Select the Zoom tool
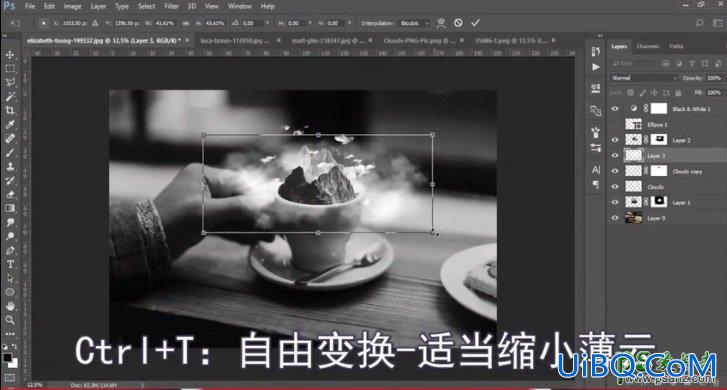The width and height of the screenshot is (727, 390). (x=10, y=320)
